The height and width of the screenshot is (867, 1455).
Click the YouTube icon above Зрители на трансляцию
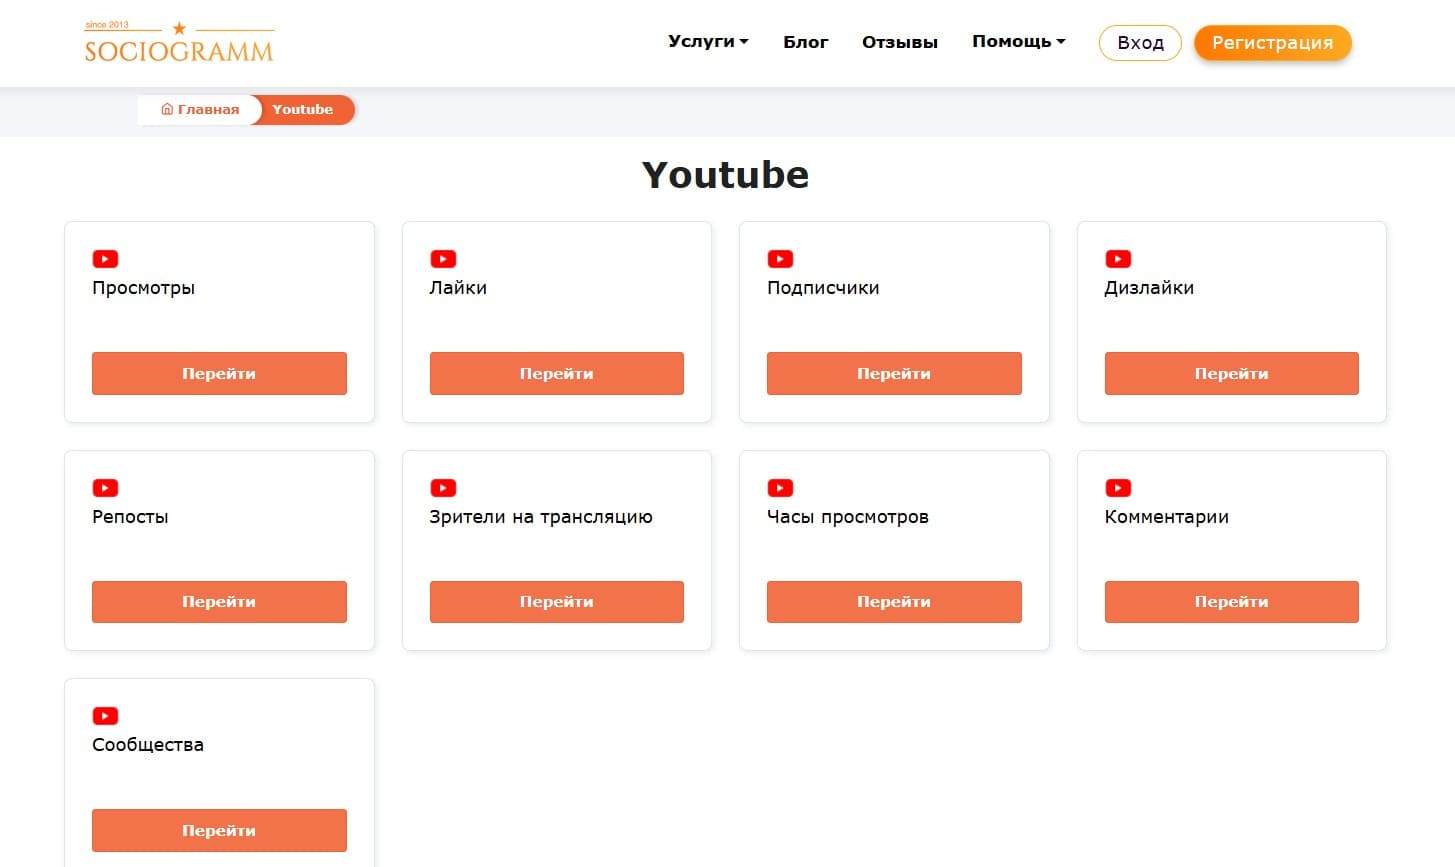pyautogui.click(x=443, y=488)
